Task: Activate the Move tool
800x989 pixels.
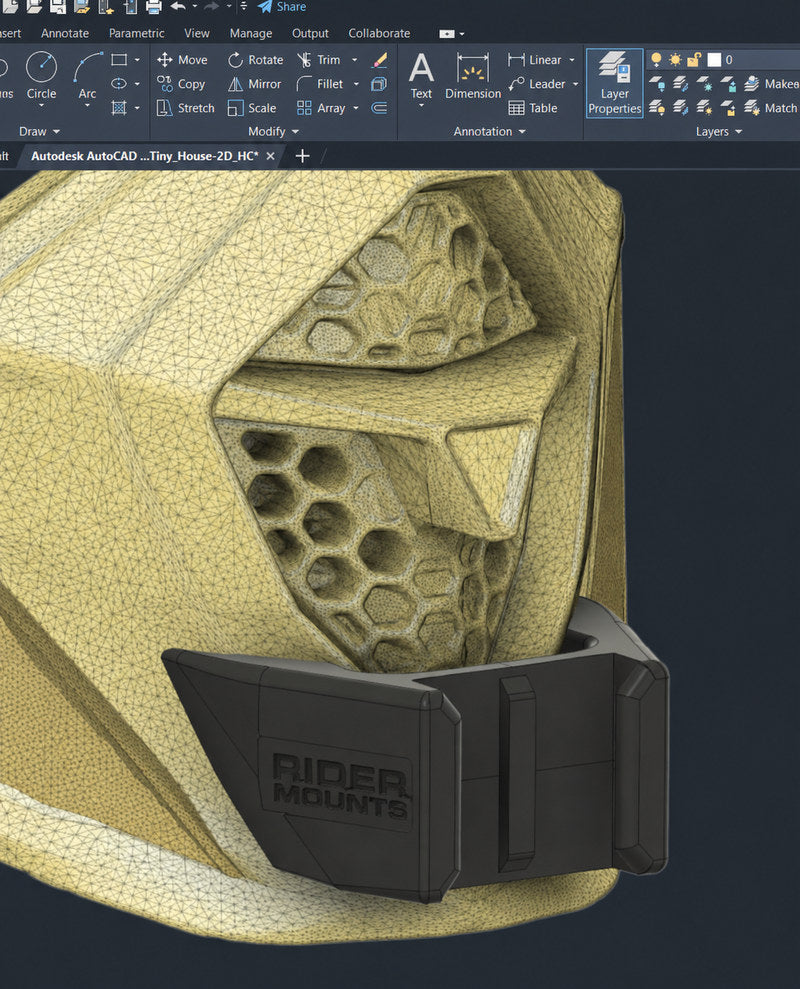Action: [x=182, y=60]
